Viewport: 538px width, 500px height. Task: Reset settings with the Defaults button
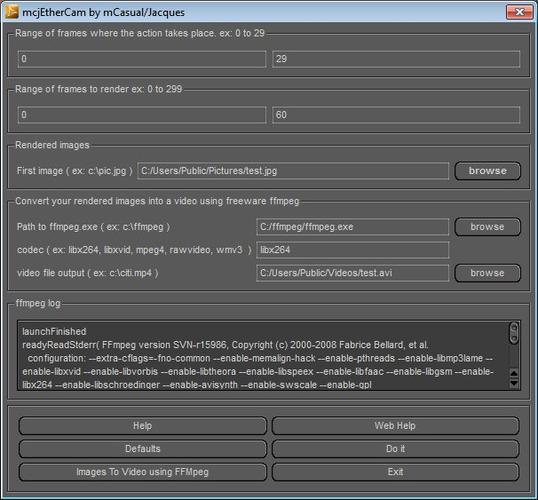coord(143,449)
